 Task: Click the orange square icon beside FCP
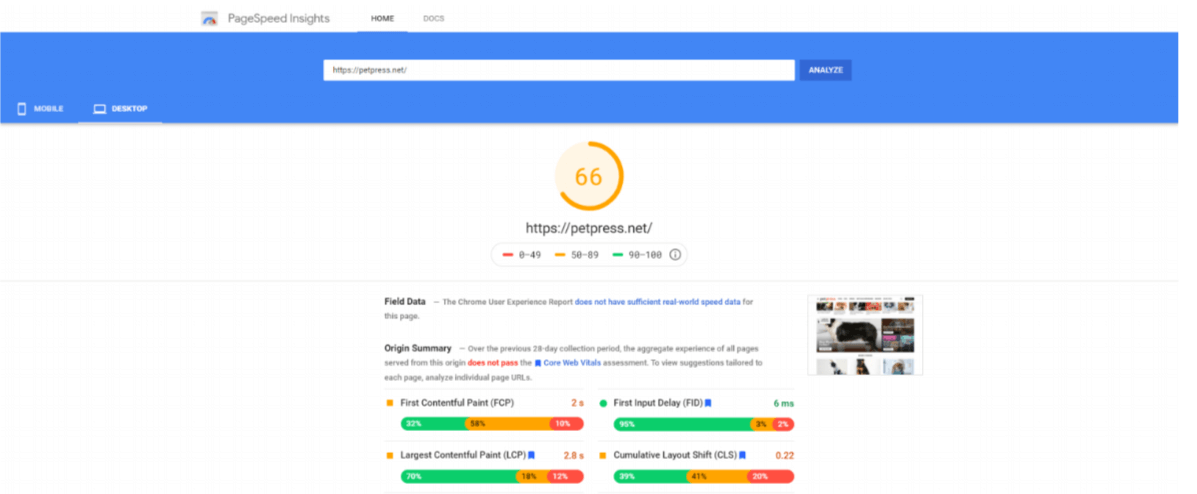pyautogui.click(x=389, y=402)
